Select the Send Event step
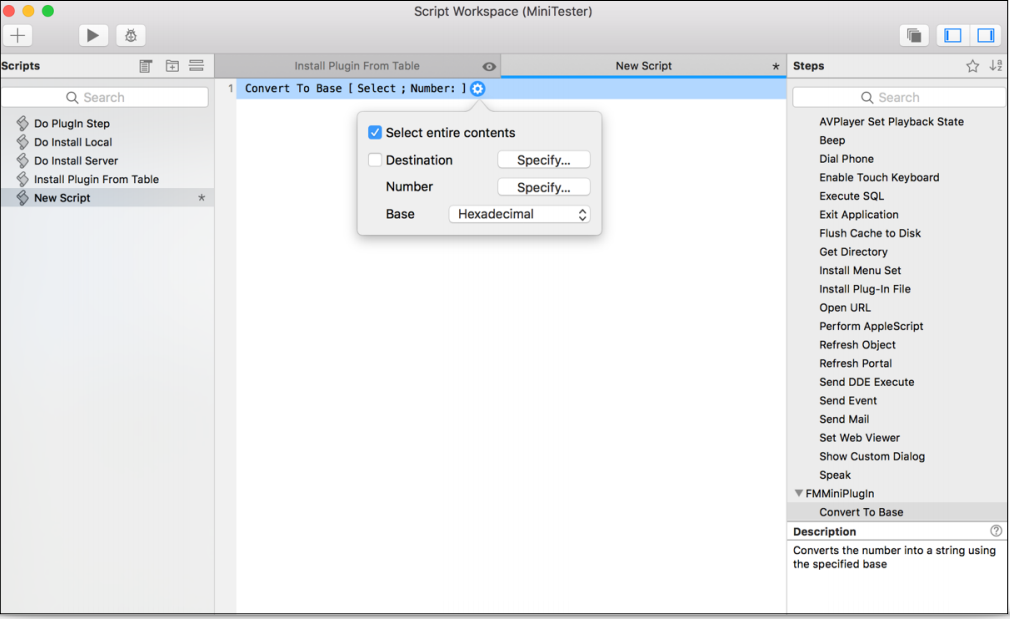1010x619 pixels. tap(848, 401)
